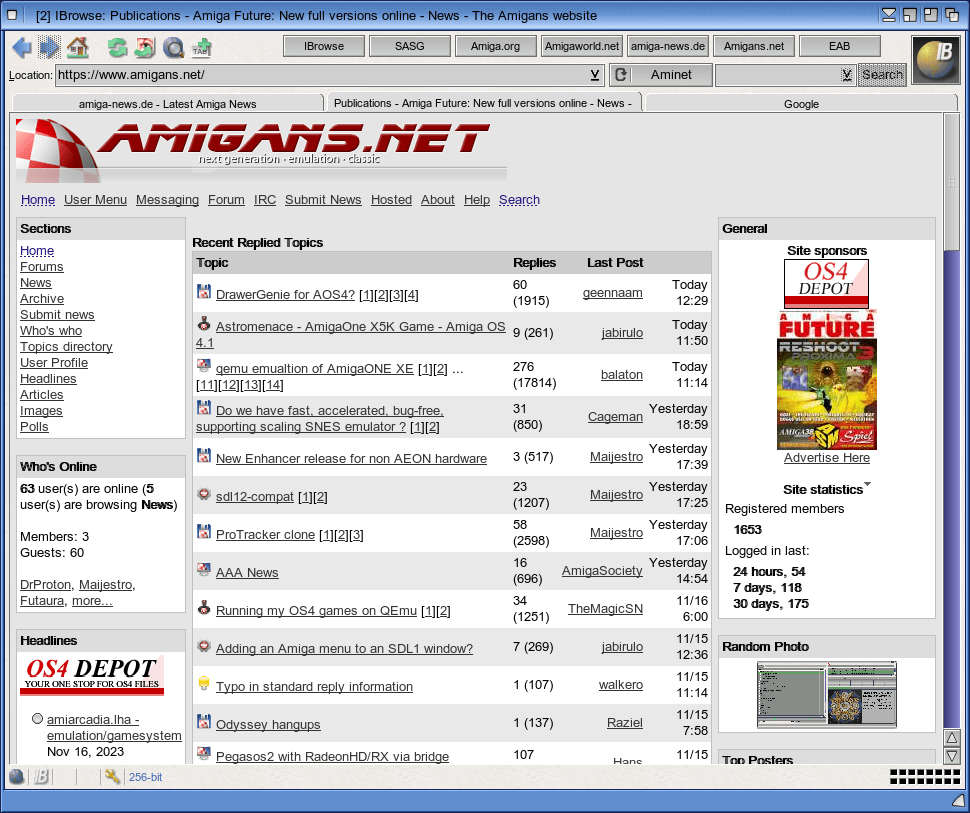
Task: Click the Location URL text field
Action: coord(320,75)
